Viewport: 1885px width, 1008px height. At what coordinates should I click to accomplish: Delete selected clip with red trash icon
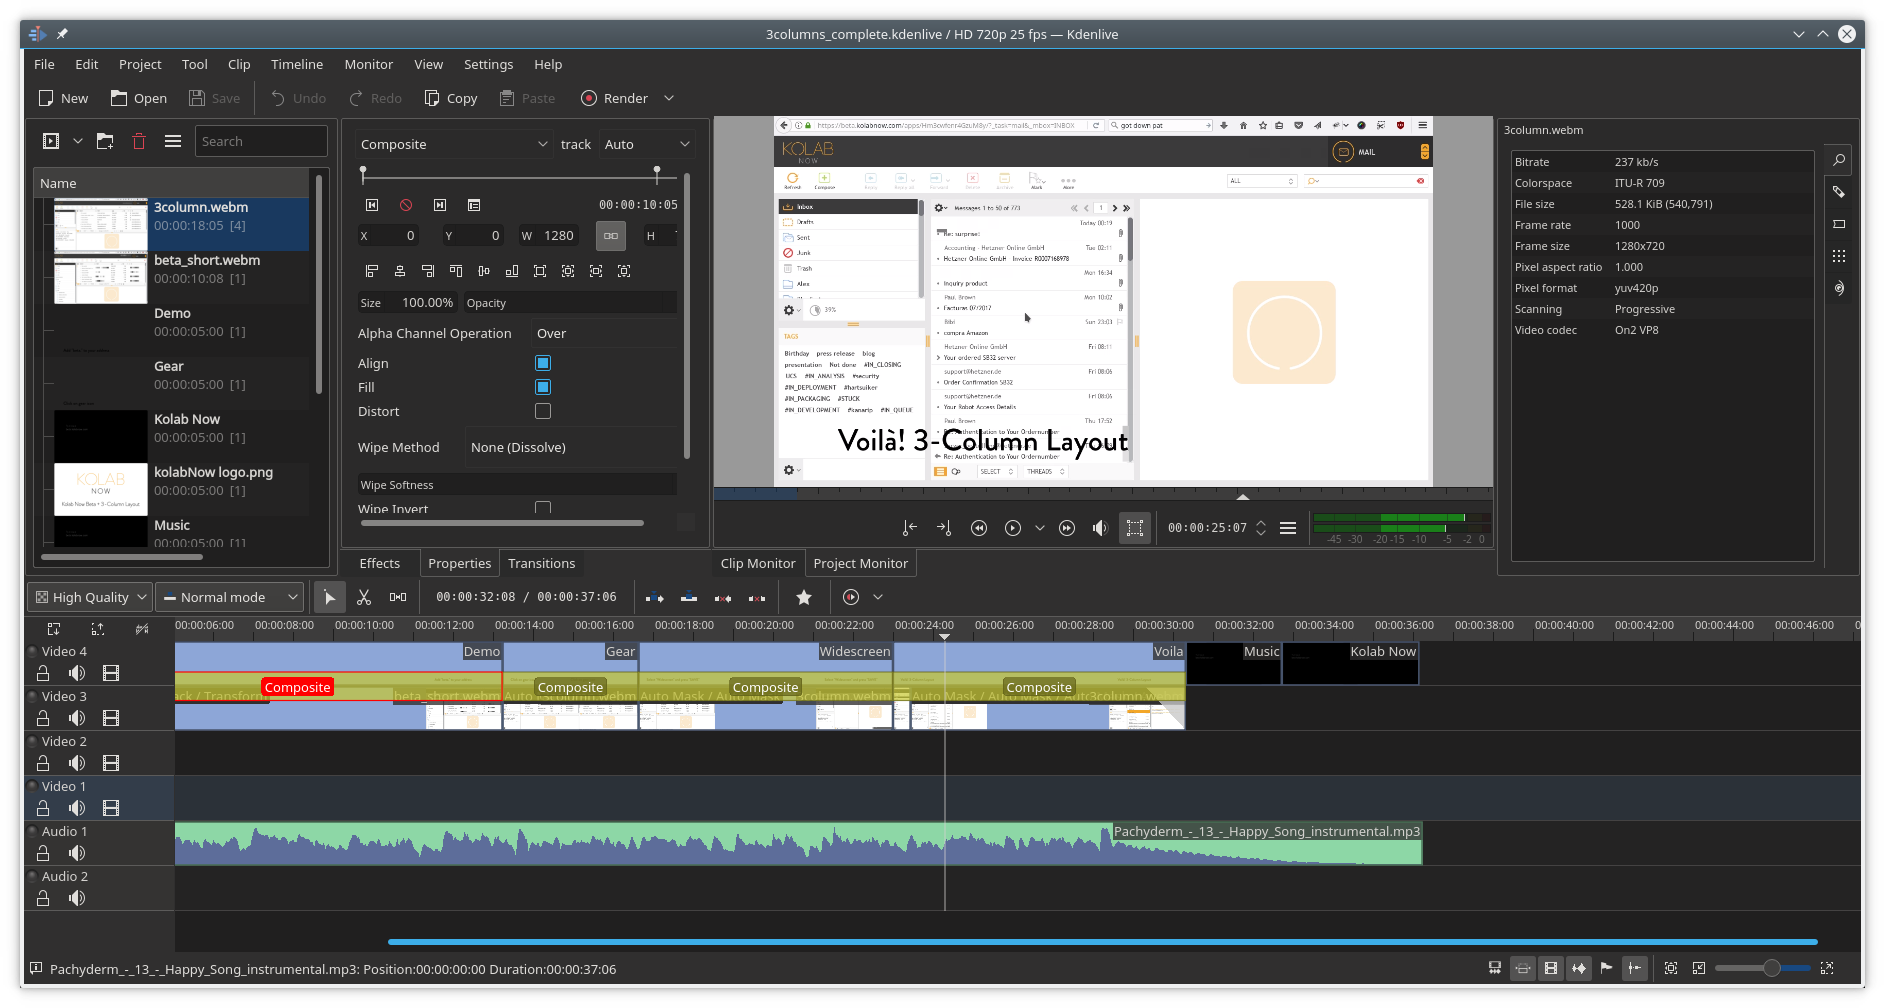(x=139, y=141)
